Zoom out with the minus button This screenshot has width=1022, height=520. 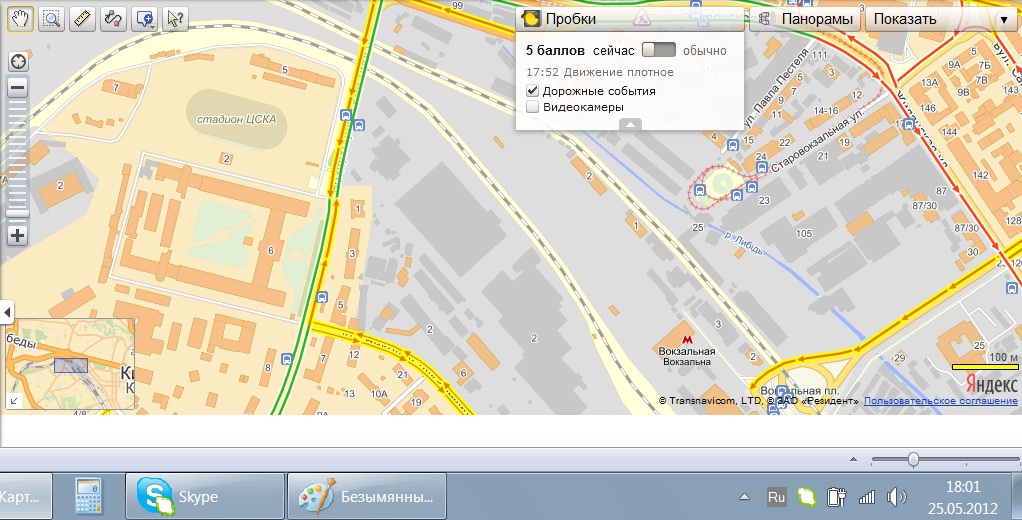click(x=18, y=88)
